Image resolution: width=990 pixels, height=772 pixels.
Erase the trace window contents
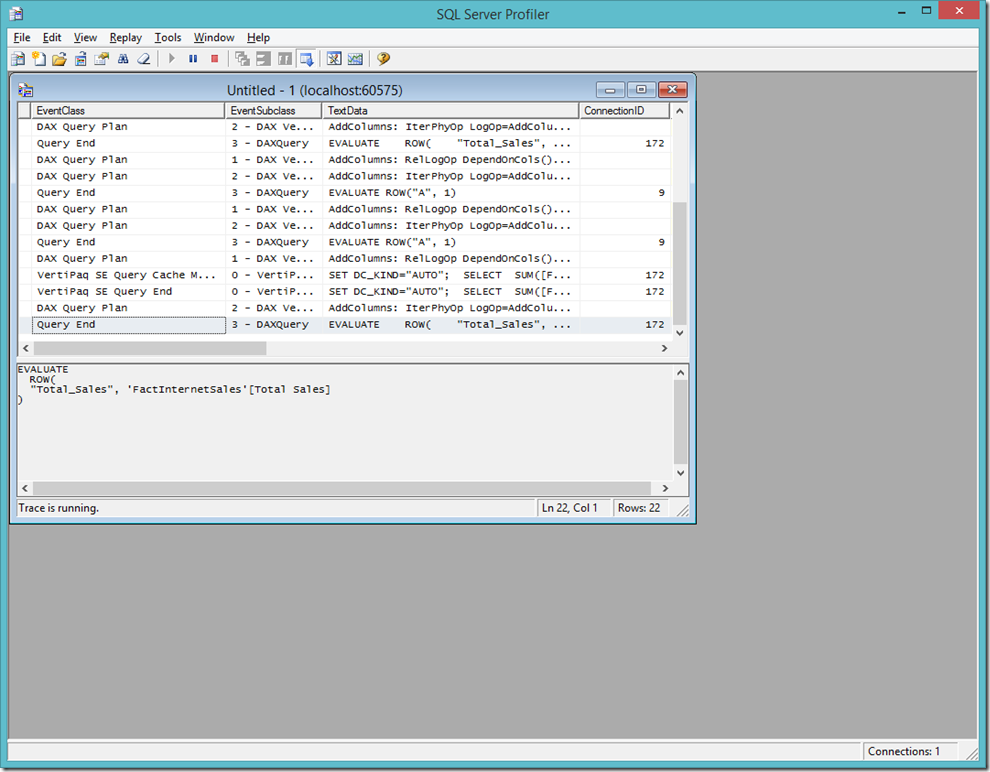click(x=143, y=58)
